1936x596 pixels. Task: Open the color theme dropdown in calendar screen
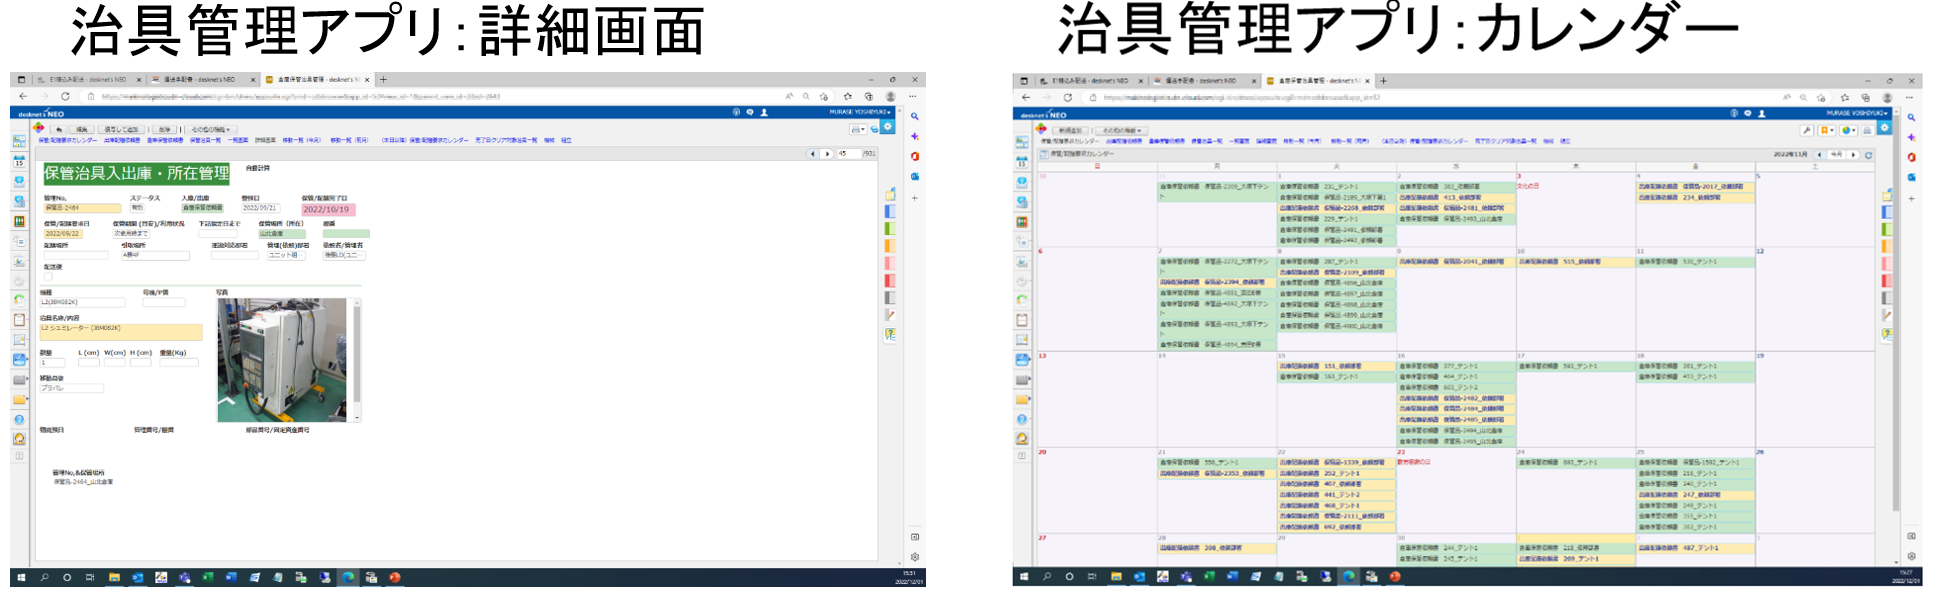point(1849,131)
